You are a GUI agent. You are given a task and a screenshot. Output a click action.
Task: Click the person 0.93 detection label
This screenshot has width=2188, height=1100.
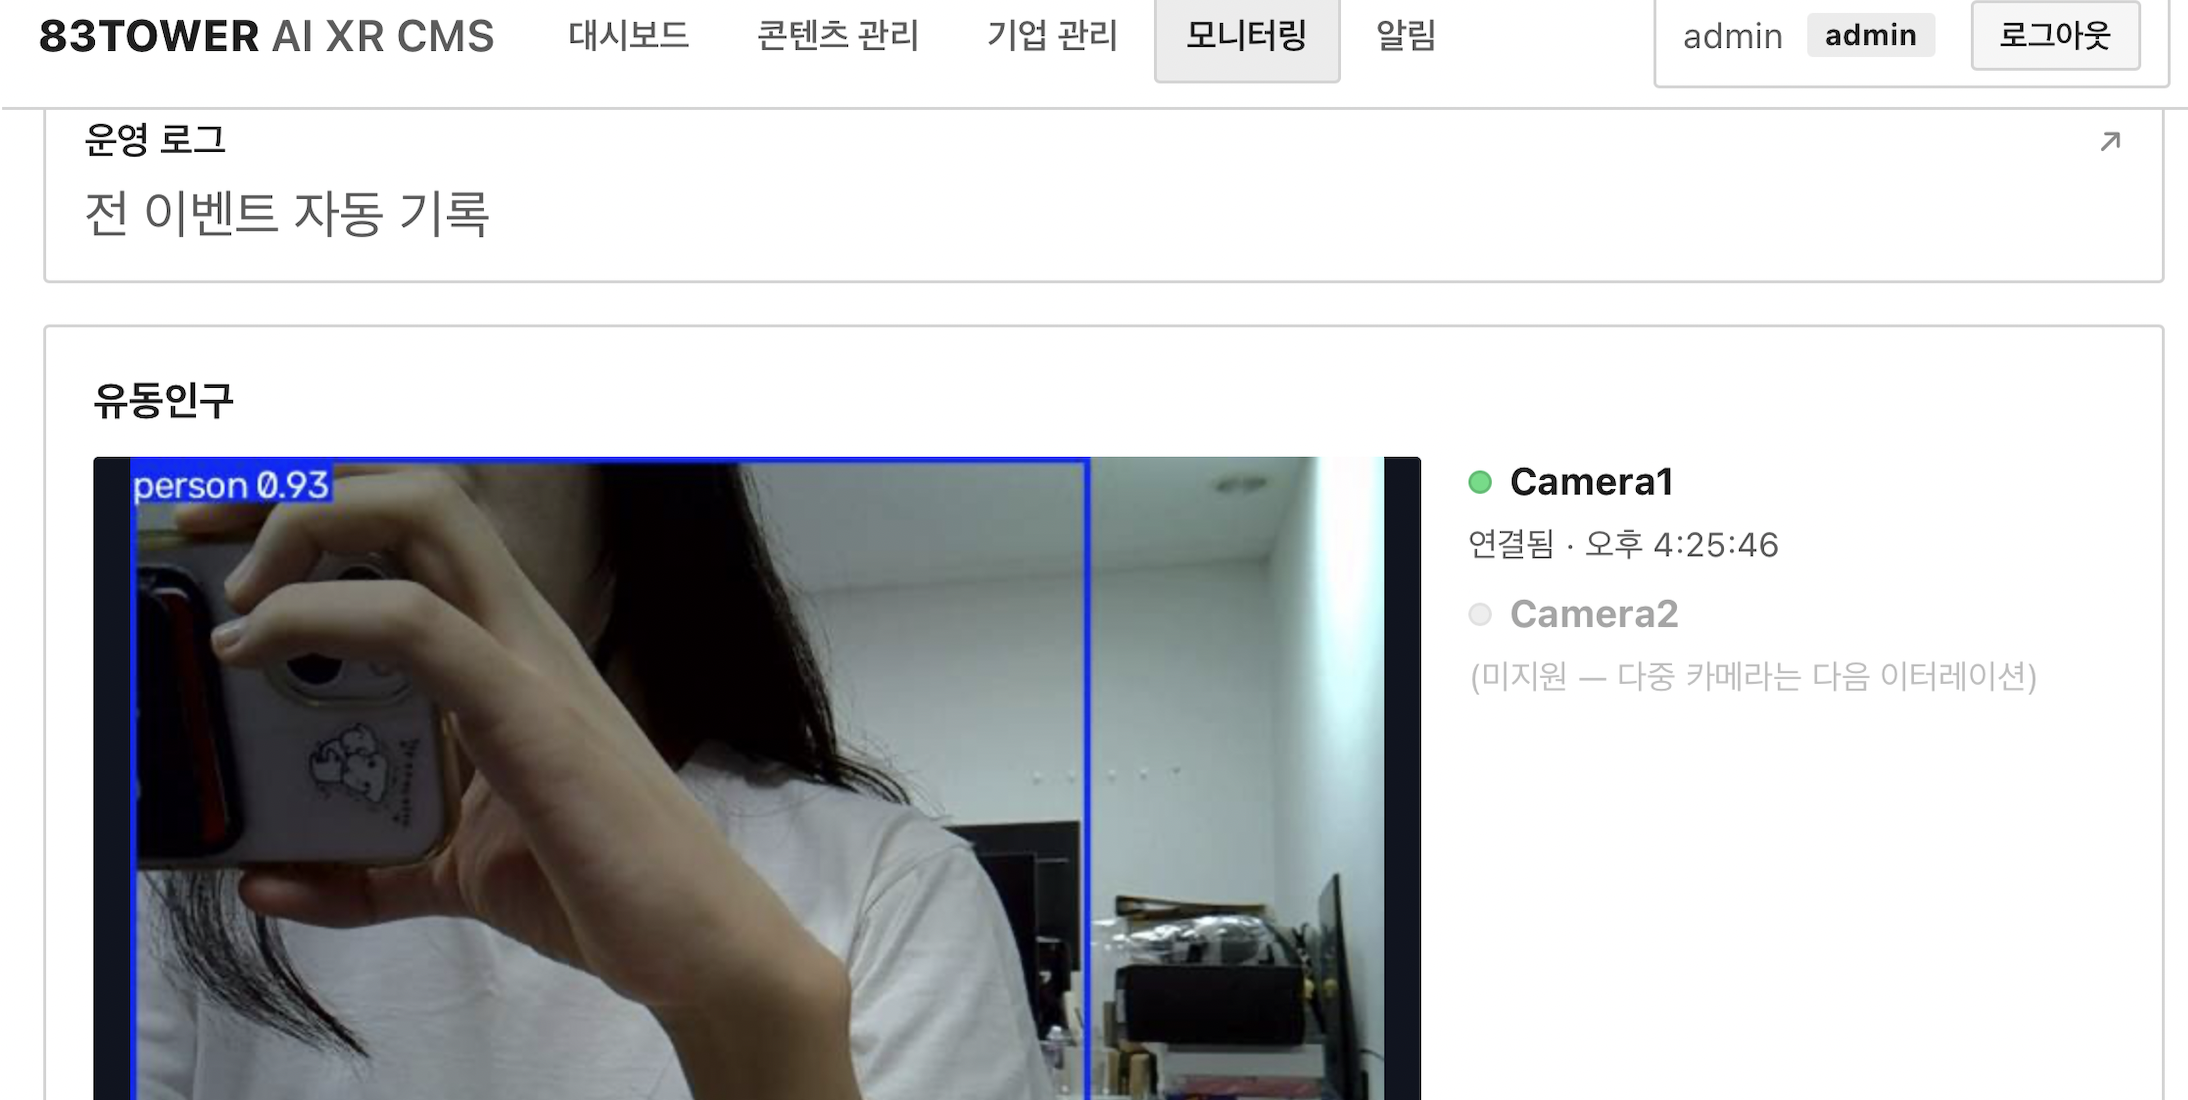[231, 485]
